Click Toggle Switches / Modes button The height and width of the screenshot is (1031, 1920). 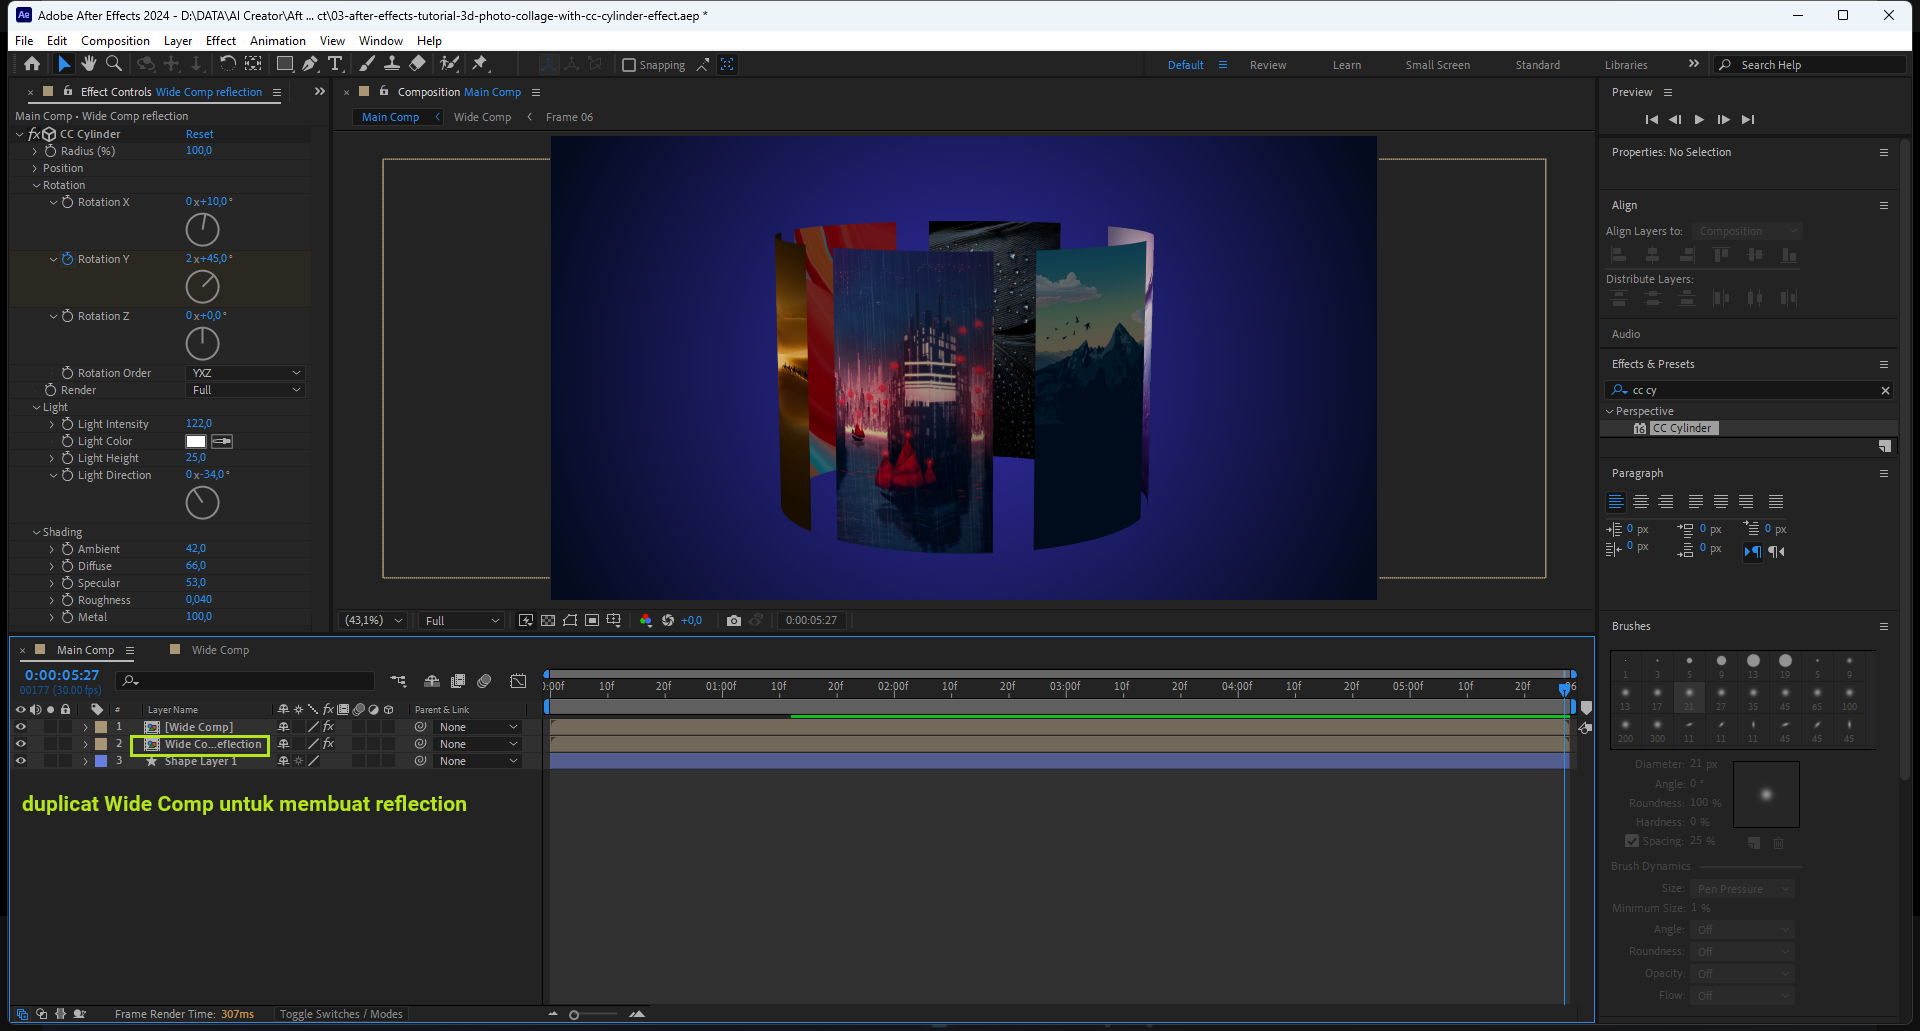(341, 1014)
